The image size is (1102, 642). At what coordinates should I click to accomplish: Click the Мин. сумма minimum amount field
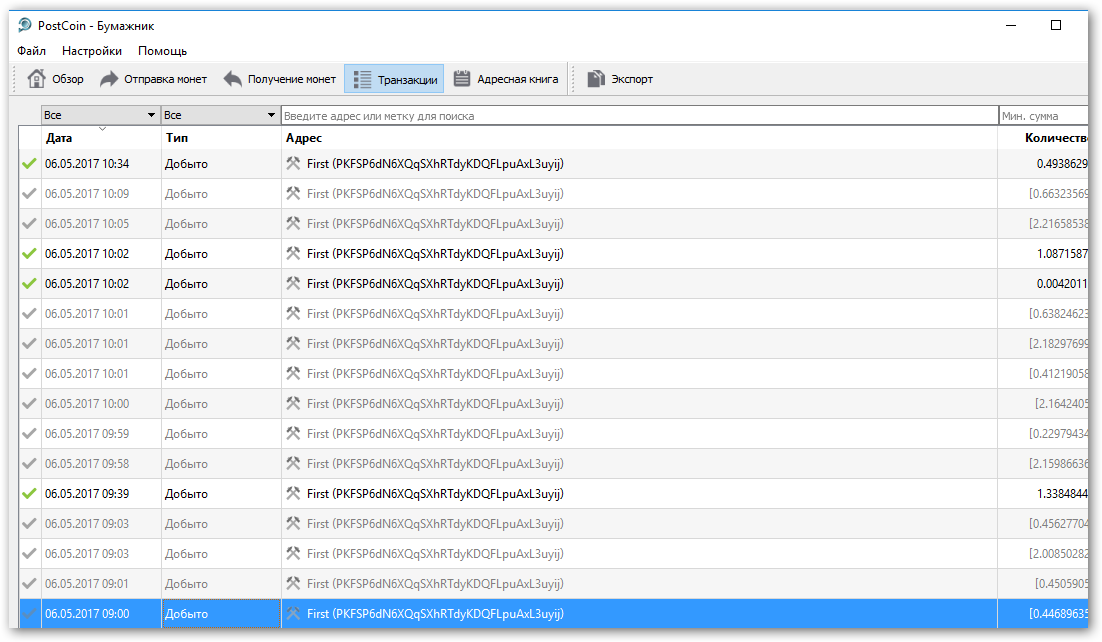tap(1042, 116)
